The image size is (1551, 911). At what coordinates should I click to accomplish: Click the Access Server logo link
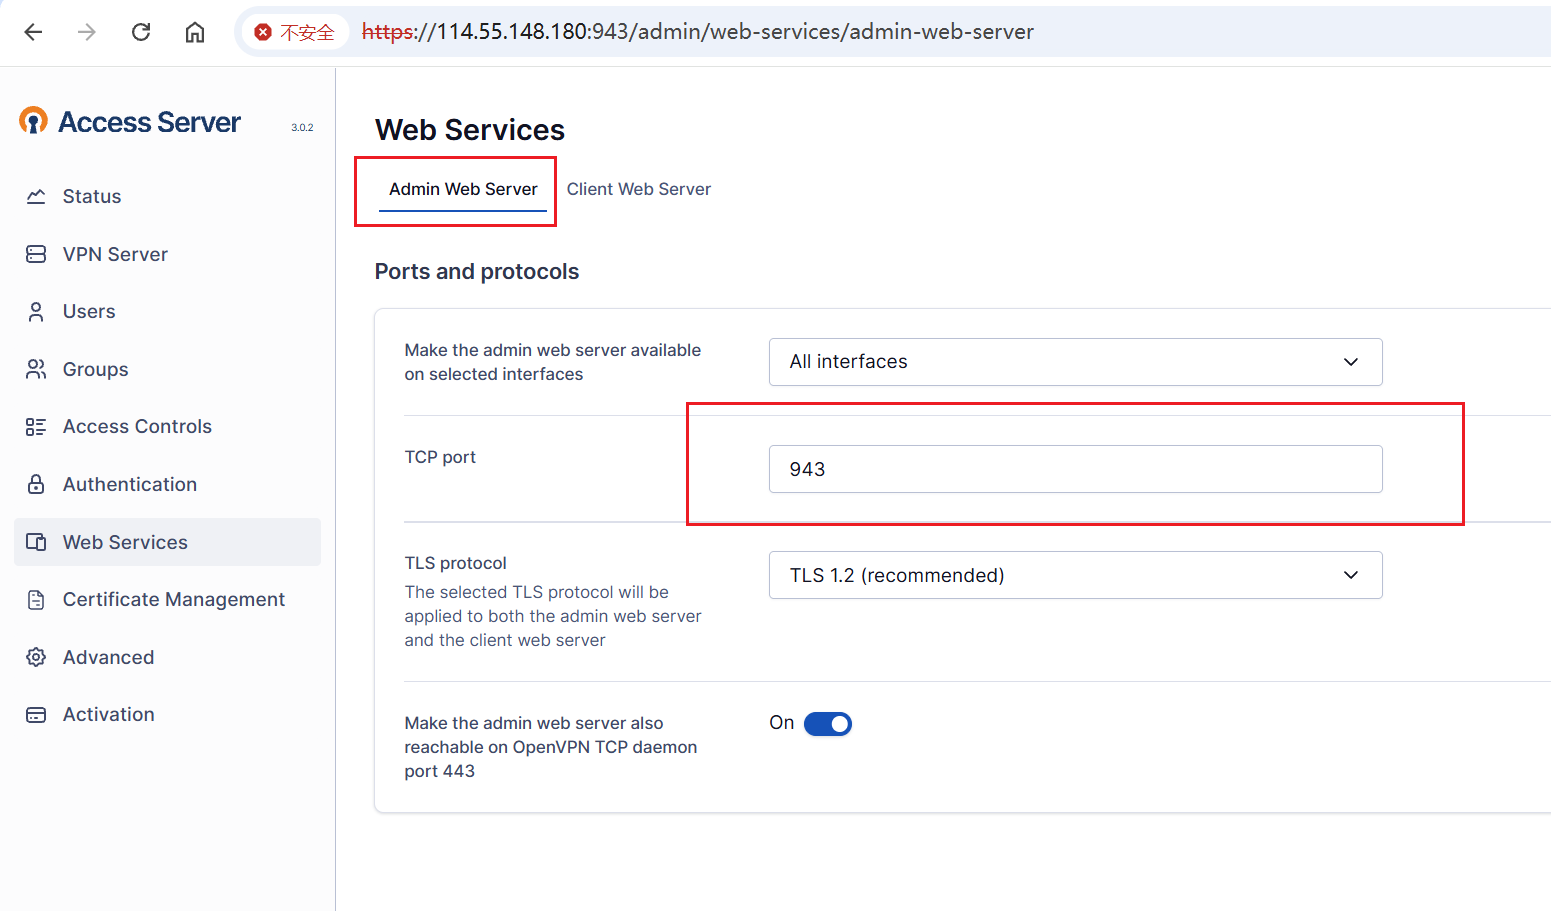(130, 122)
